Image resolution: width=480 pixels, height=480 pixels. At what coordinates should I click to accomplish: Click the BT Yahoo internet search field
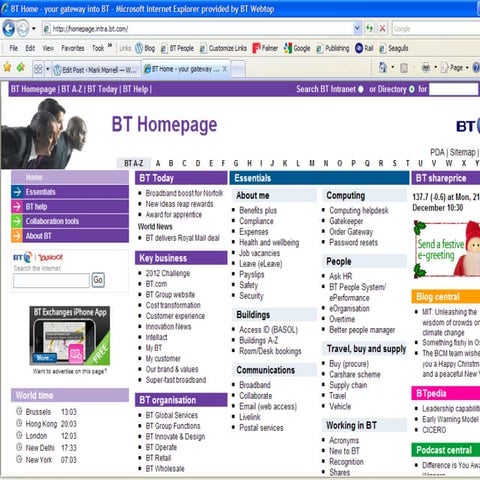[51, 280]
